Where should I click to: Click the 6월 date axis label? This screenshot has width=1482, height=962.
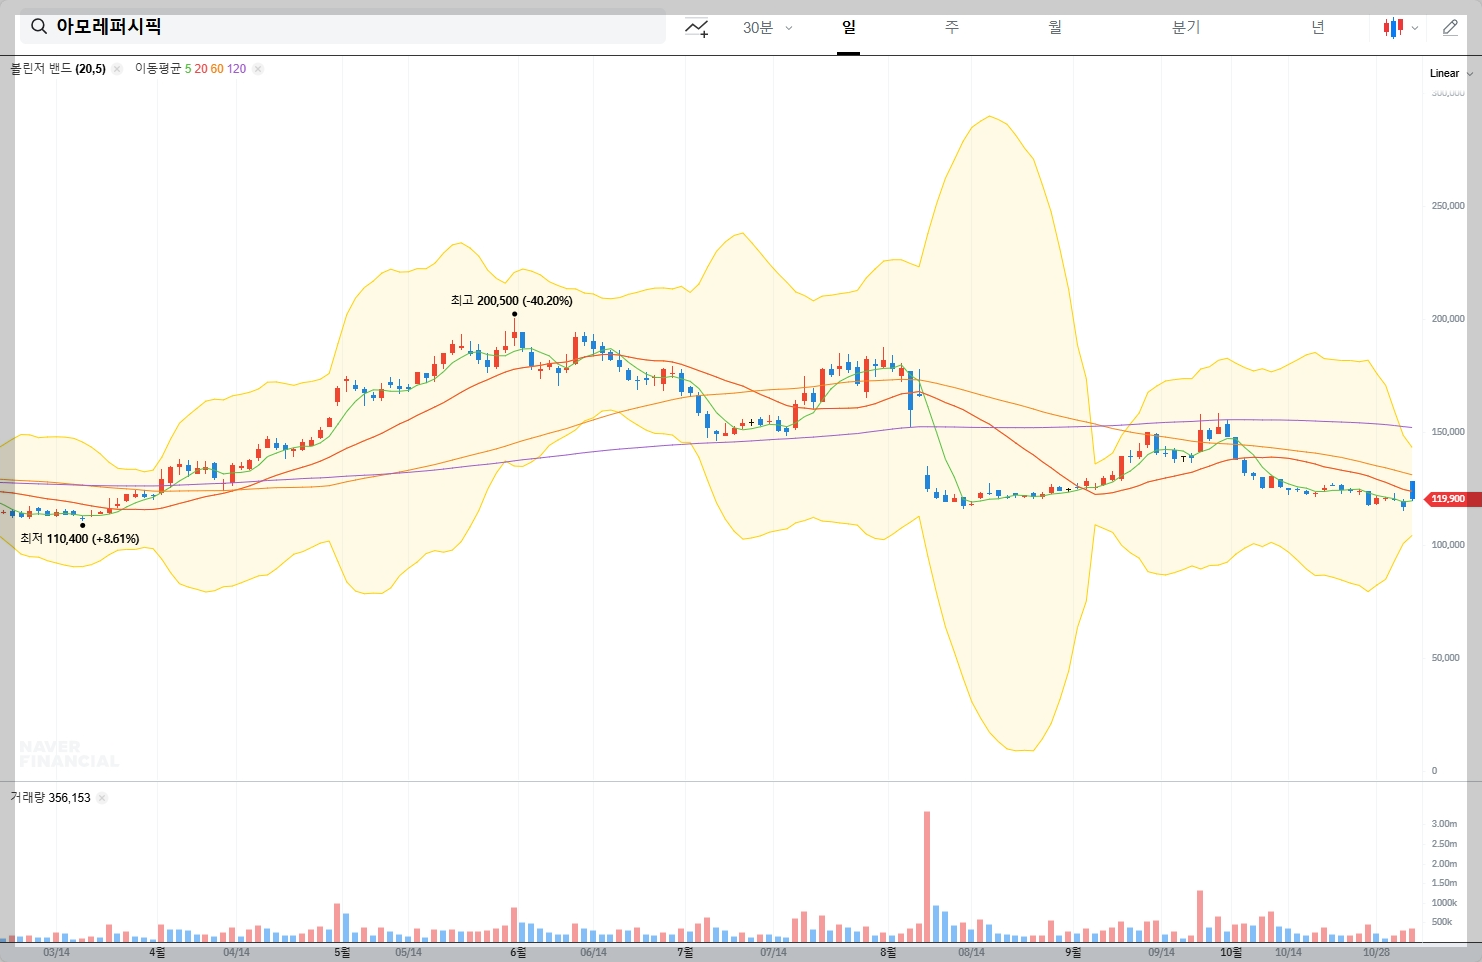click(518, 953)
